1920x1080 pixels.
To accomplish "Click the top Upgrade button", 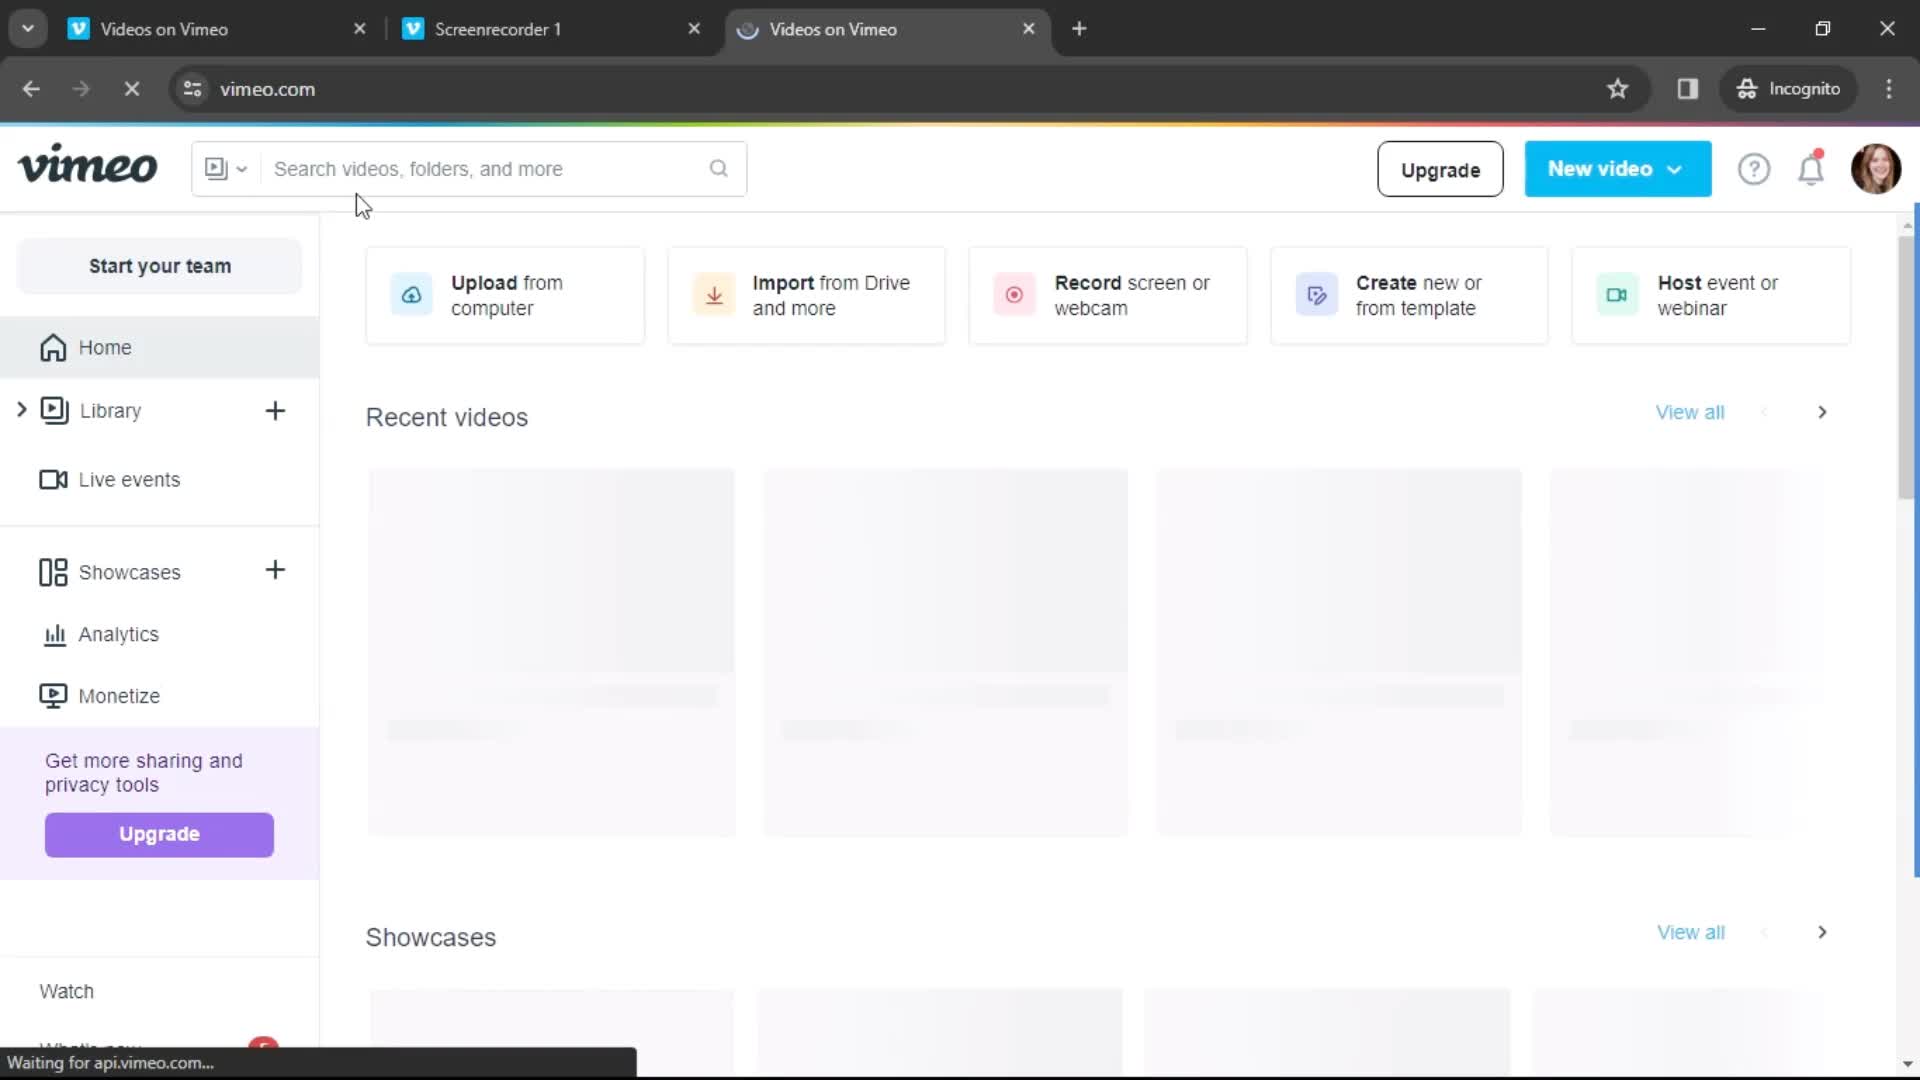I will coord(1440,169).
